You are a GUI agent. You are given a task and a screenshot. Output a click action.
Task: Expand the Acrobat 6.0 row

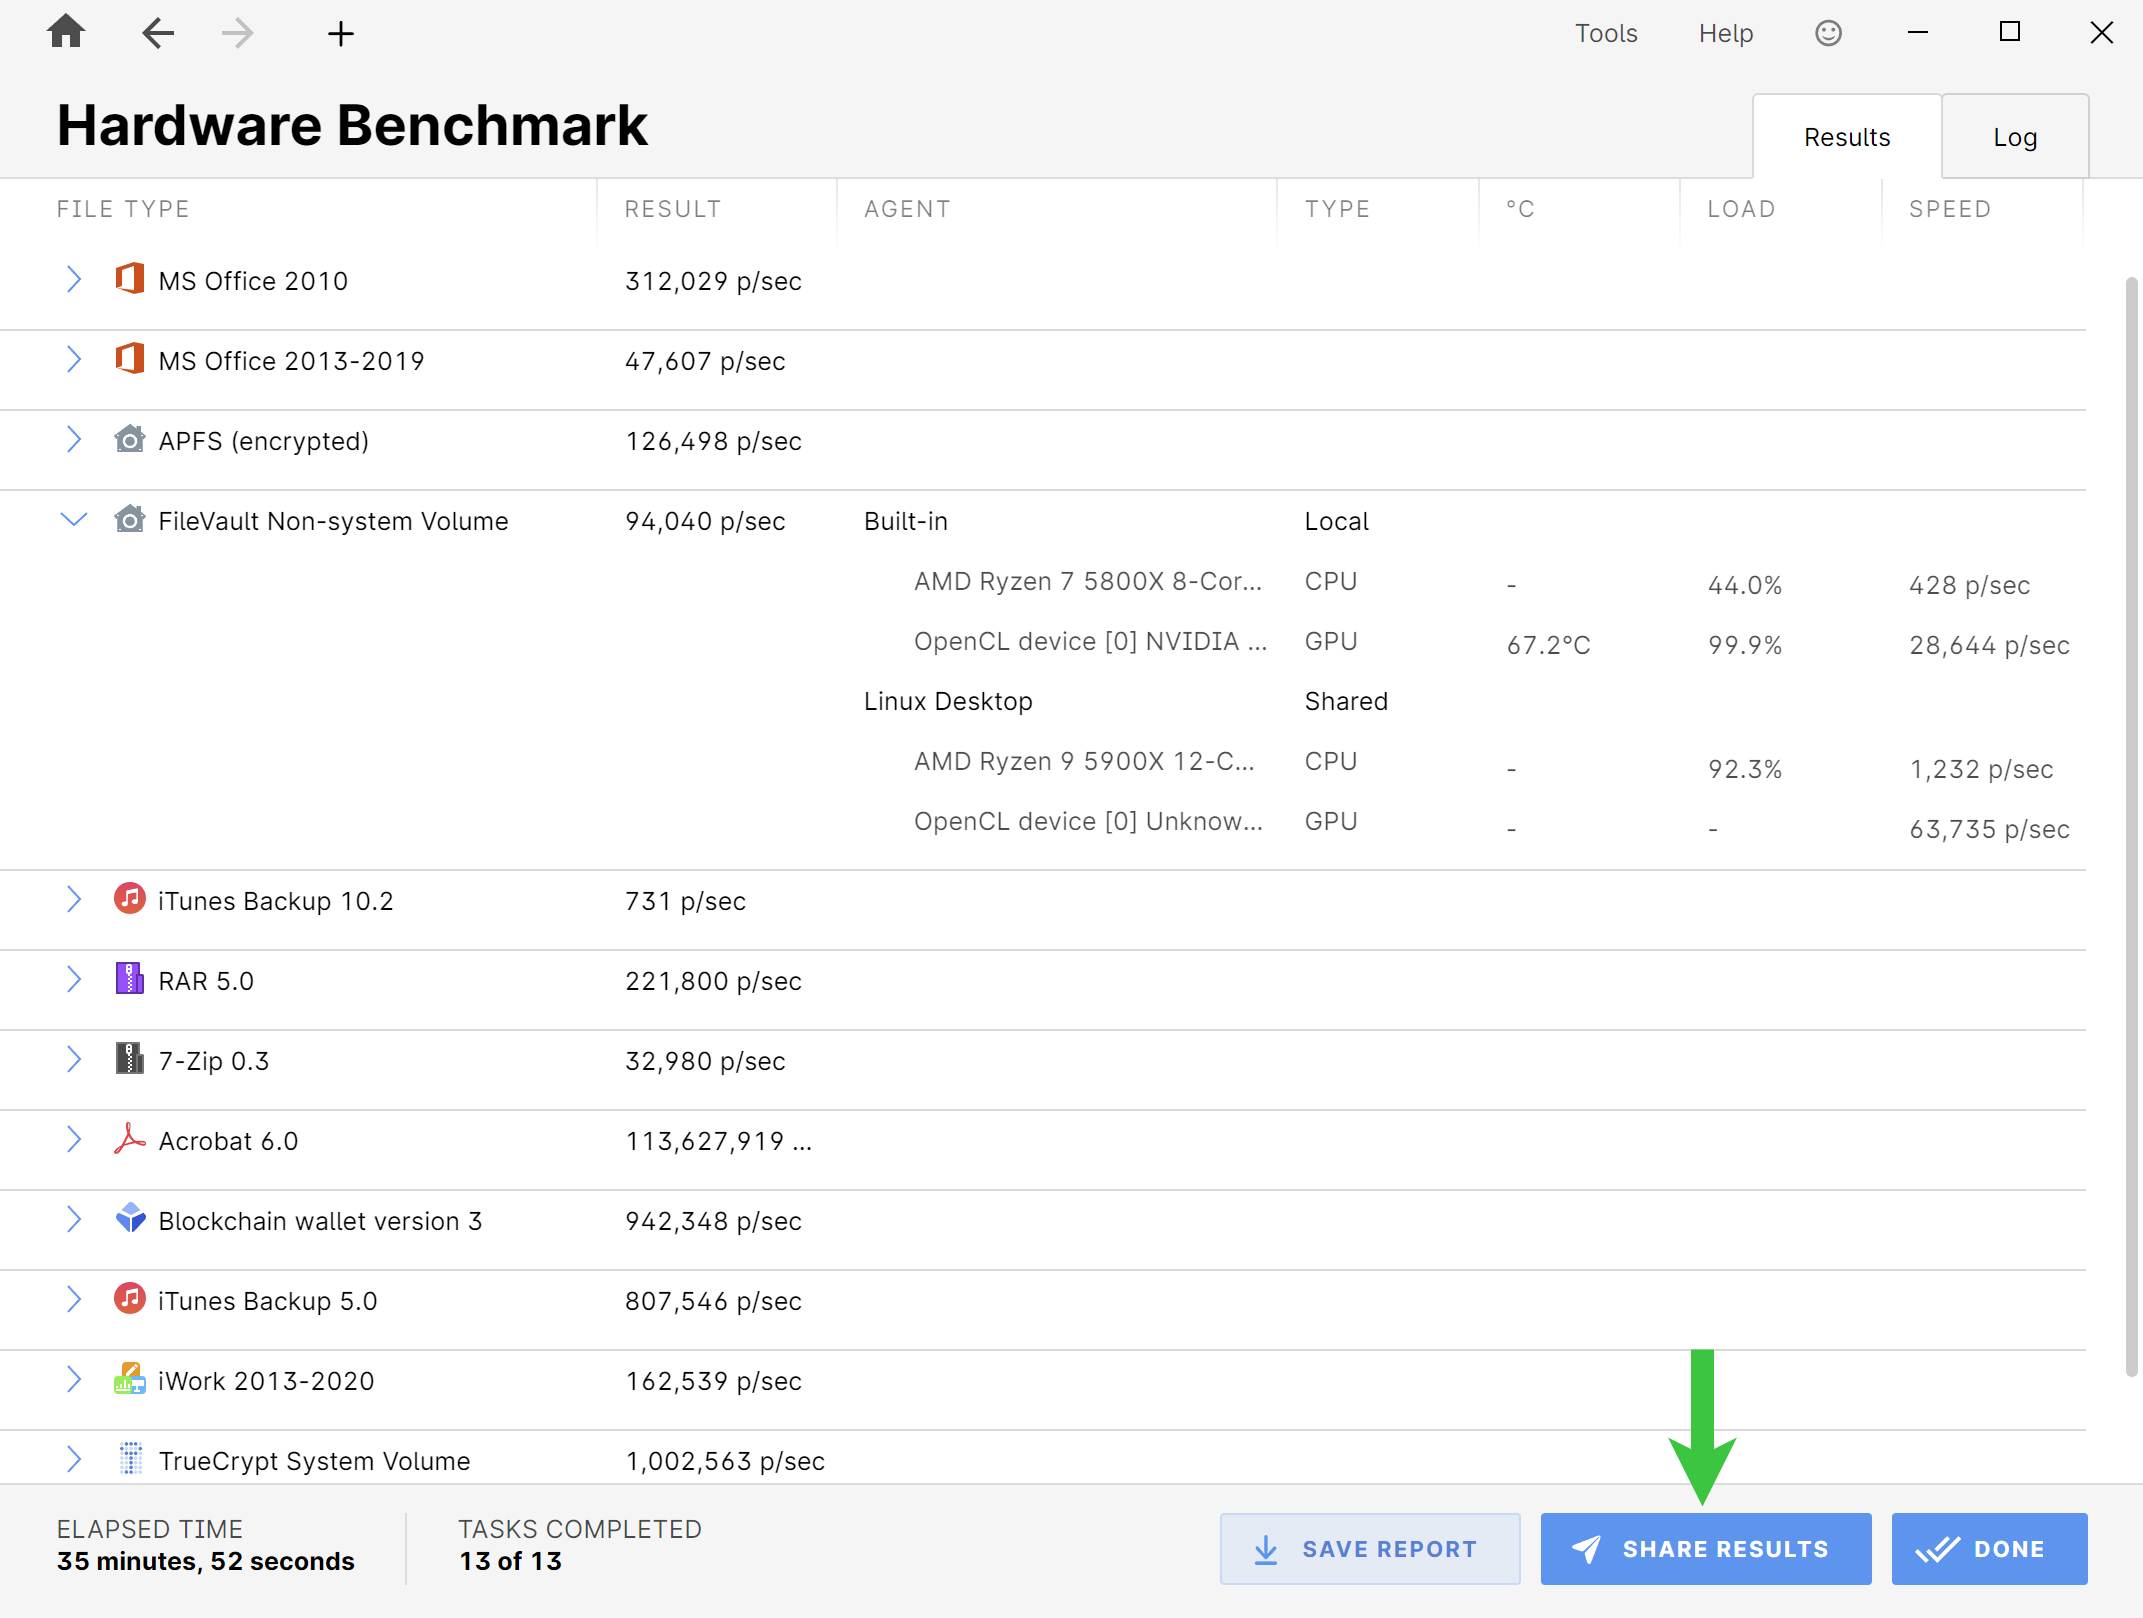point(73,1139)
